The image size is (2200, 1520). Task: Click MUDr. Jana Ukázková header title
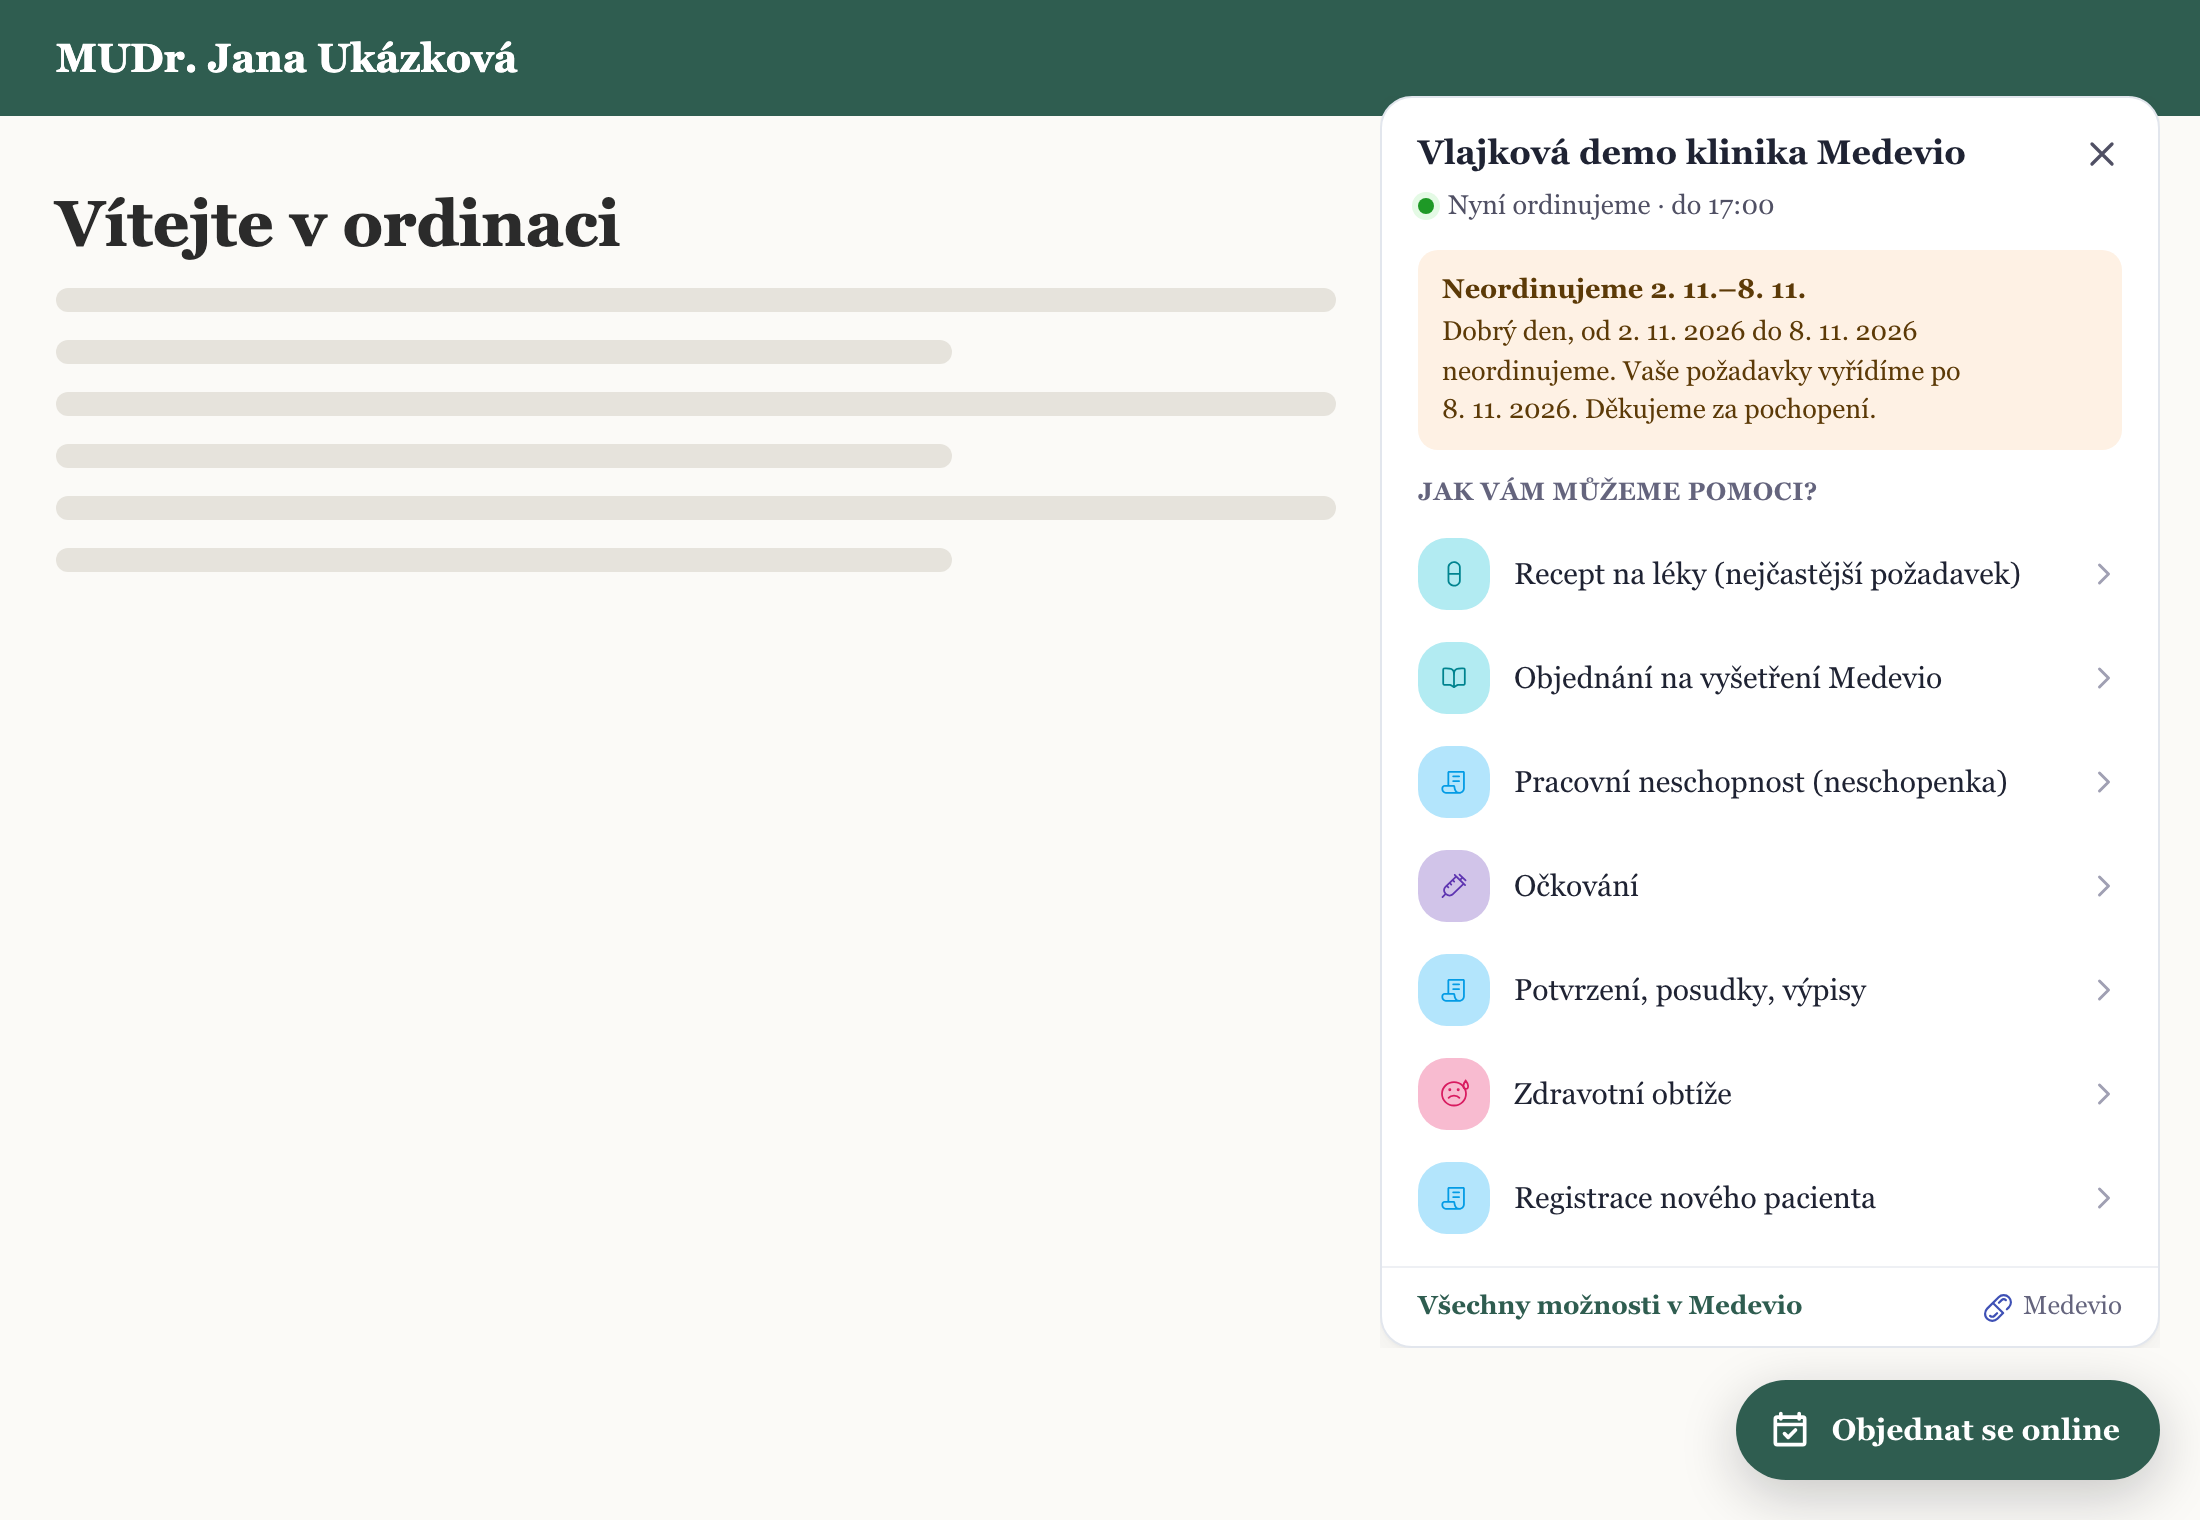[x=286, y=58]
